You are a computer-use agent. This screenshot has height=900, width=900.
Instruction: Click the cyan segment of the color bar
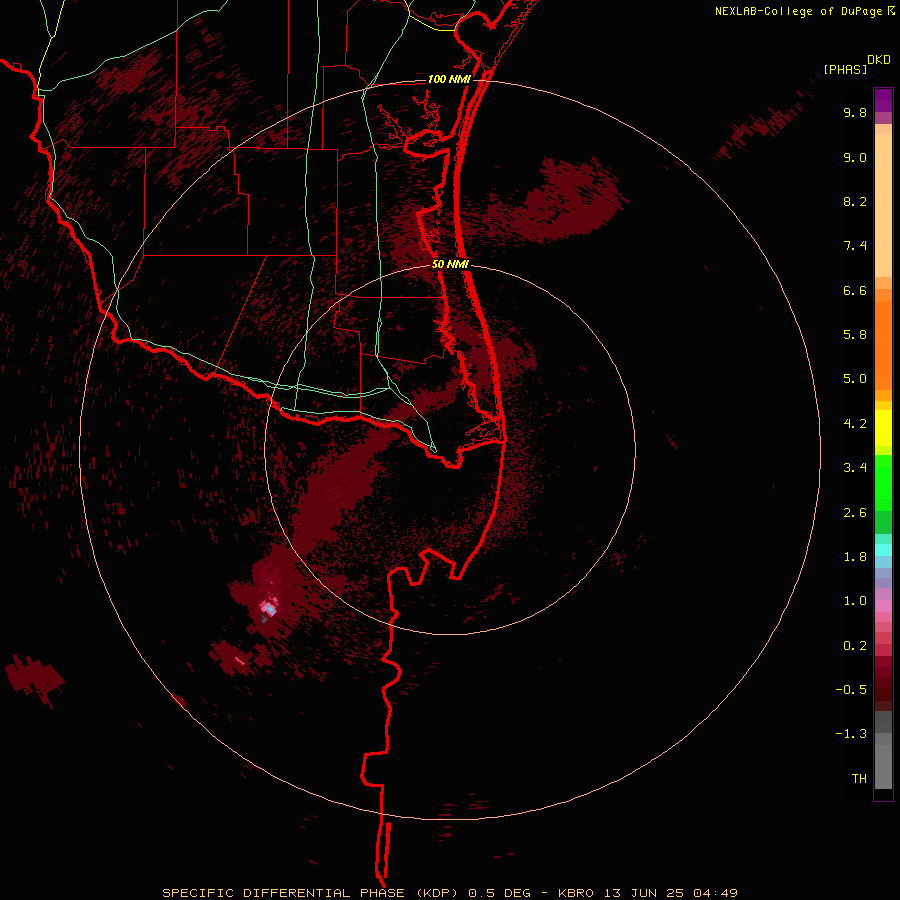[883, 550]
